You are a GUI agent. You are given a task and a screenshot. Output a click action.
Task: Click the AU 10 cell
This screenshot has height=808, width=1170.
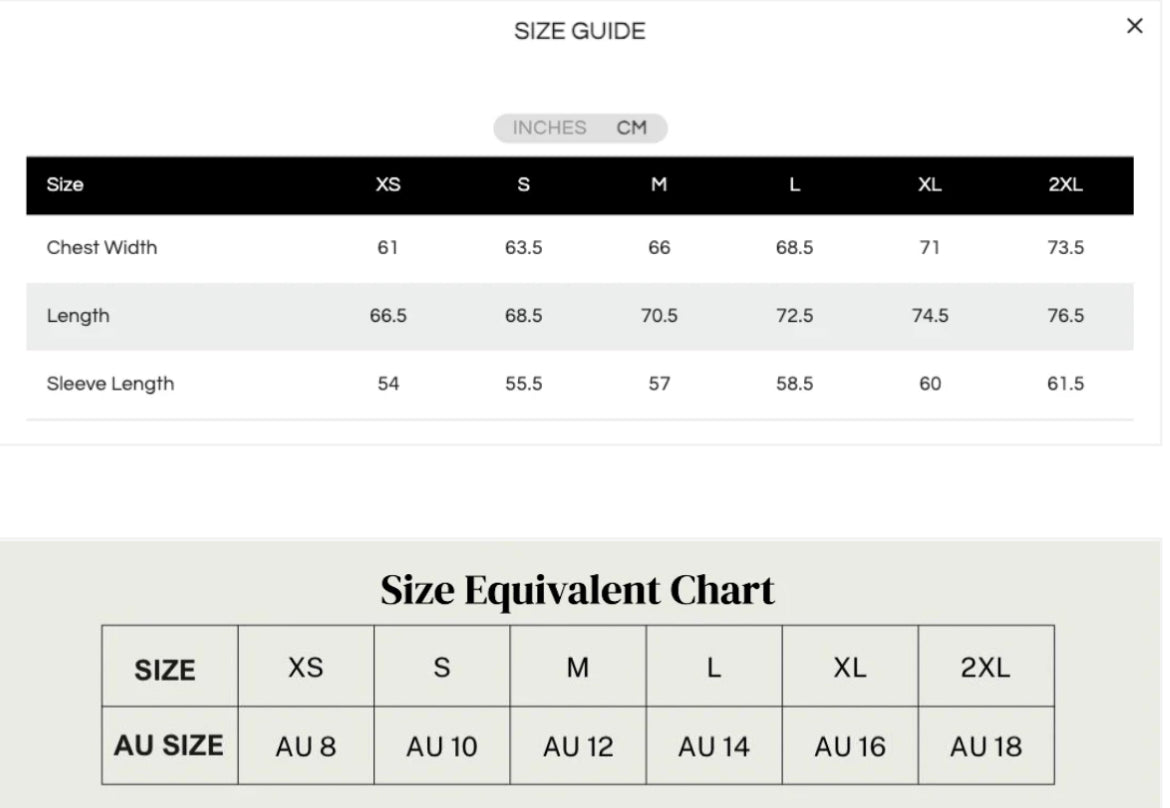(x=442, y=746)
